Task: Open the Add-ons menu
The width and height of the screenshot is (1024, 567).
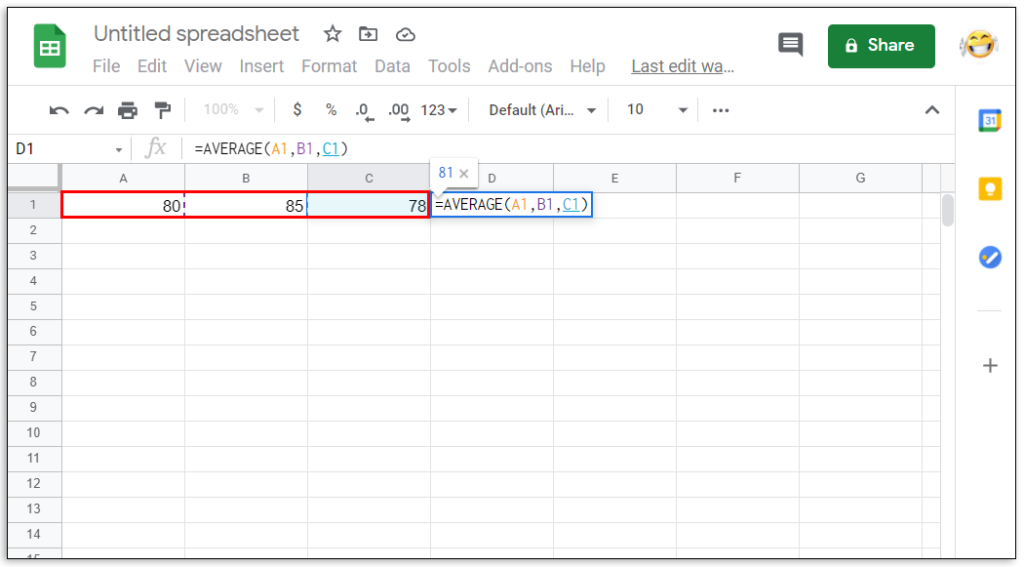Action: (x=520, y=67)
